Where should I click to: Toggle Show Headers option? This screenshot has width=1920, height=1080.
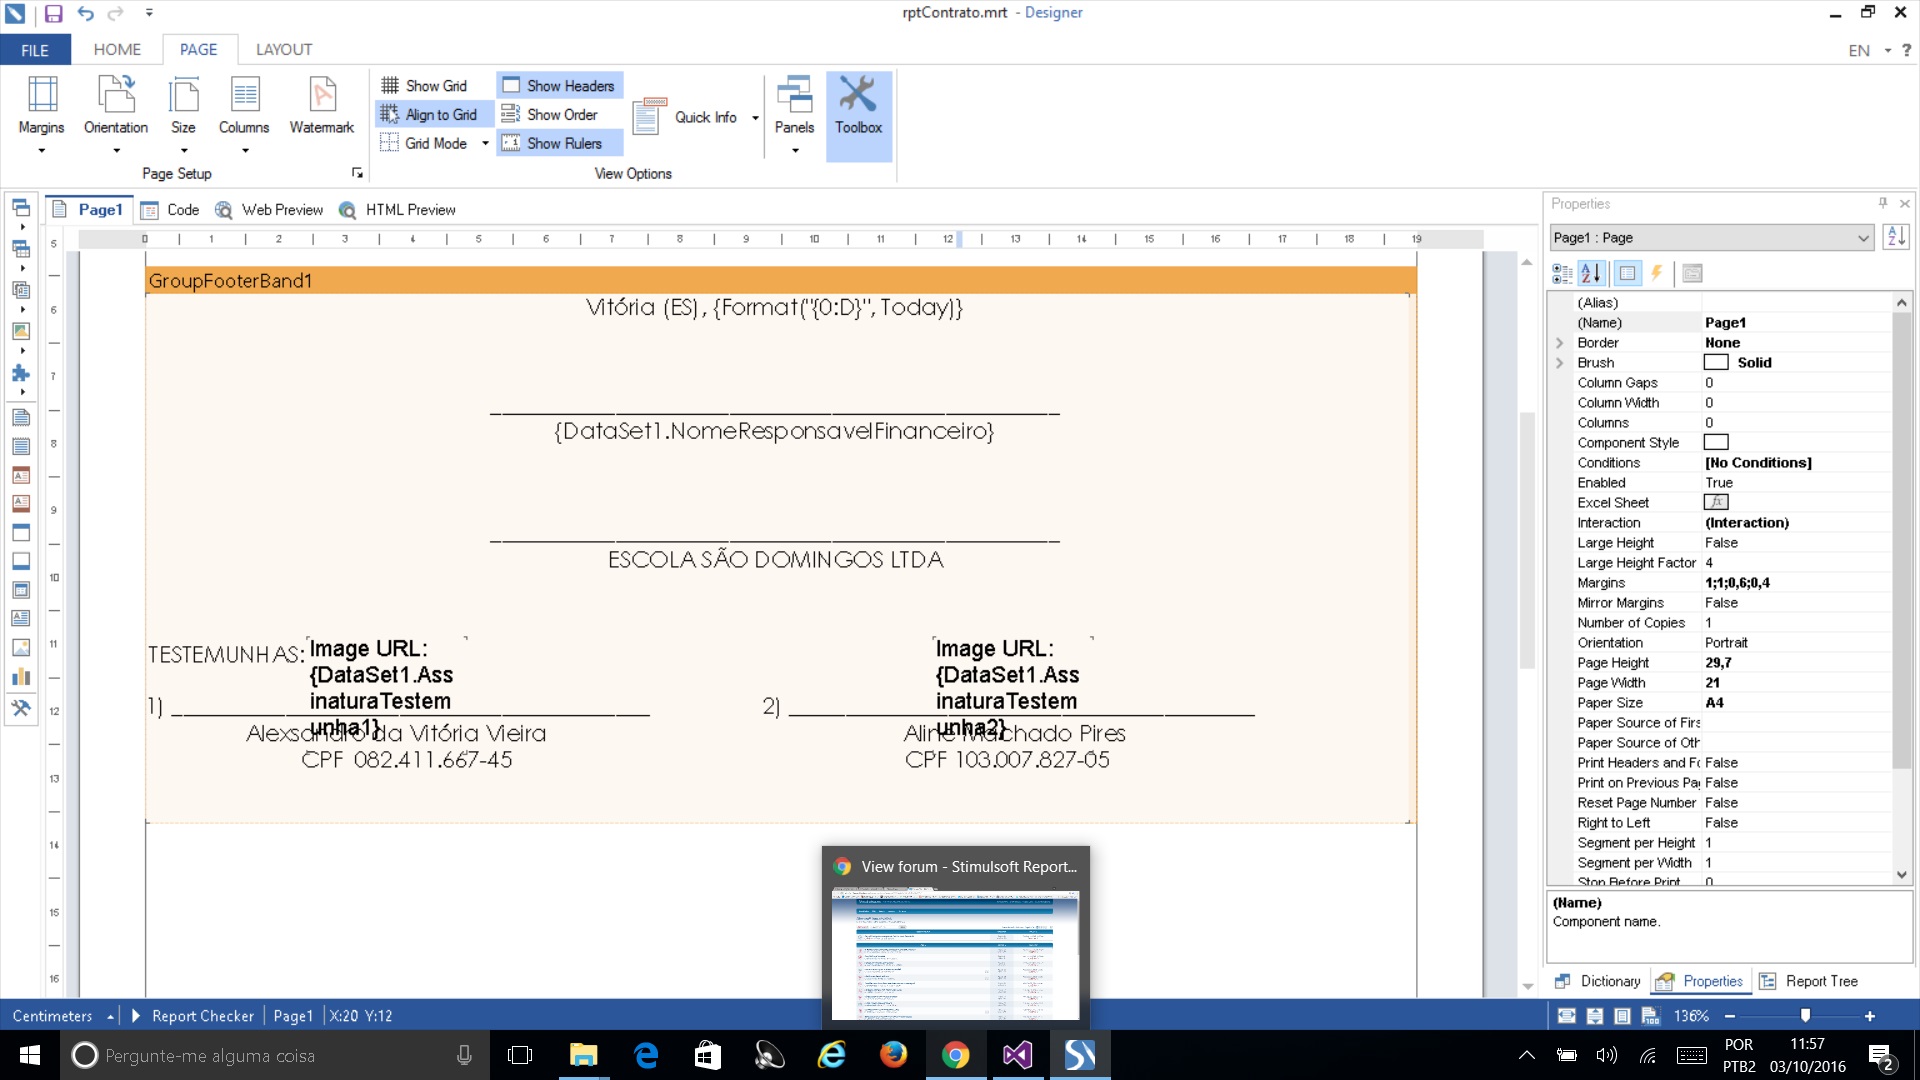pos(559,86)
